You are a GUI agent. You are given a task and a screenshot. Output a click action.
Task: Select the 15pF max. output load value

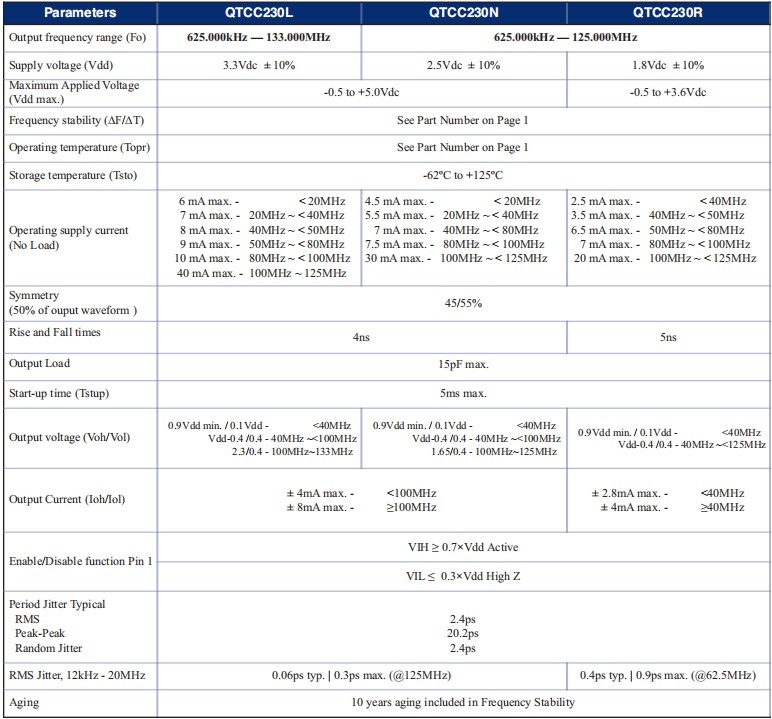coord(462,365)
